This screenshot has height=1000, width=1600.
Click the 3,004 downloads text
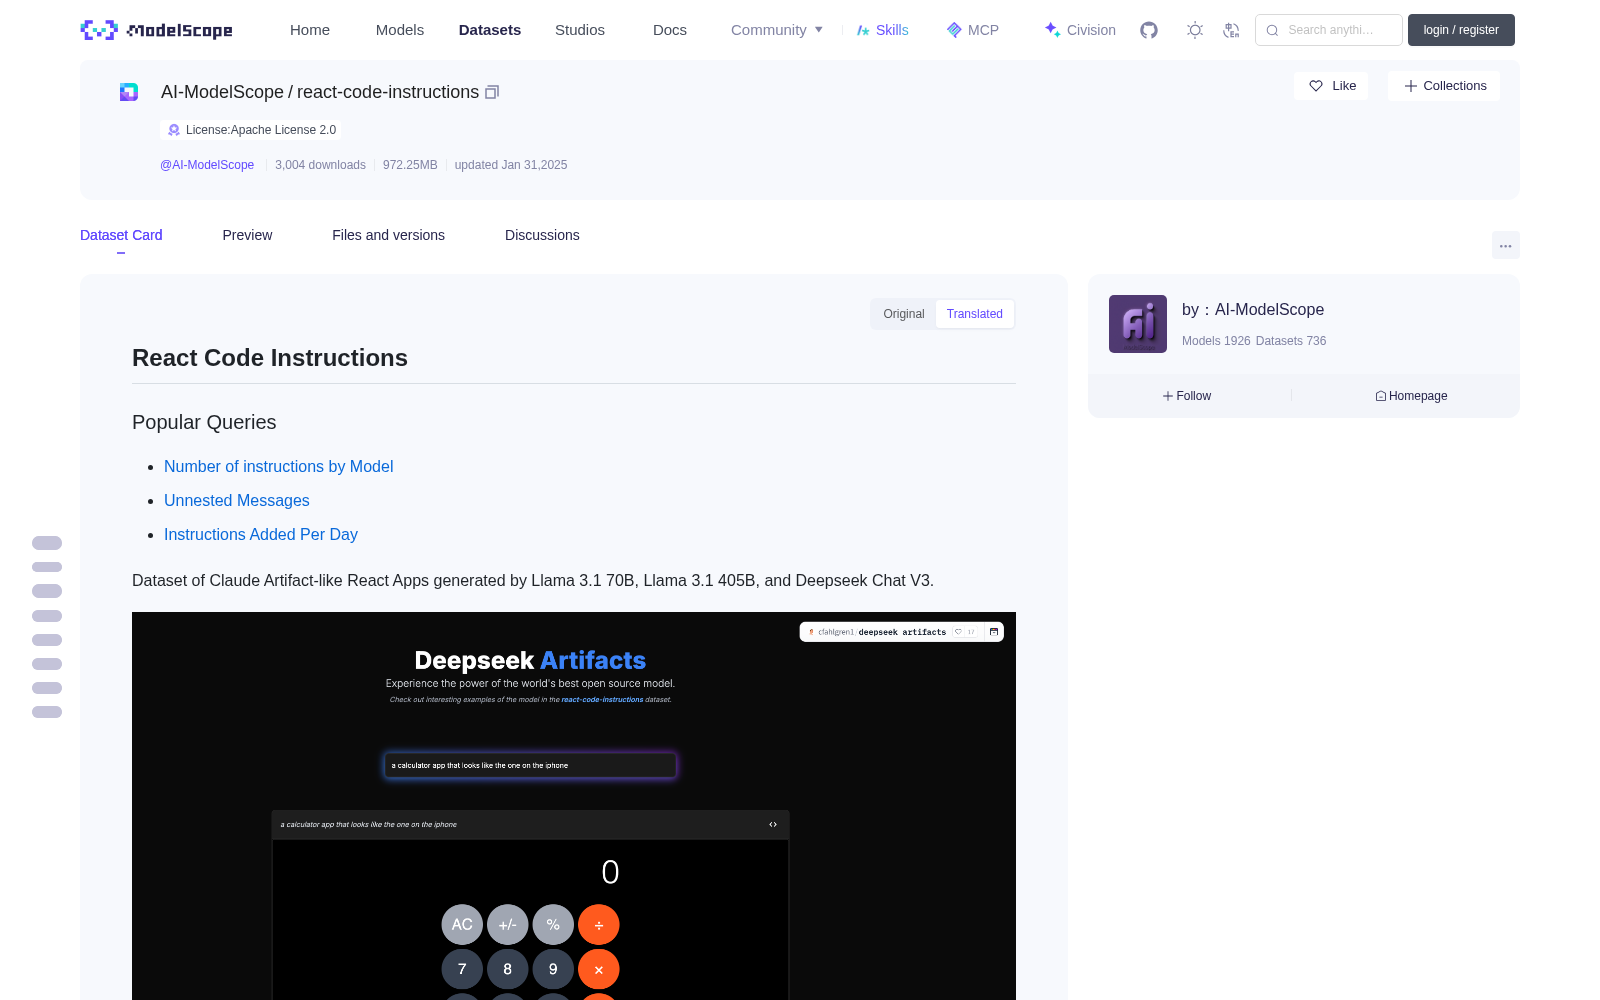point(320,165)
